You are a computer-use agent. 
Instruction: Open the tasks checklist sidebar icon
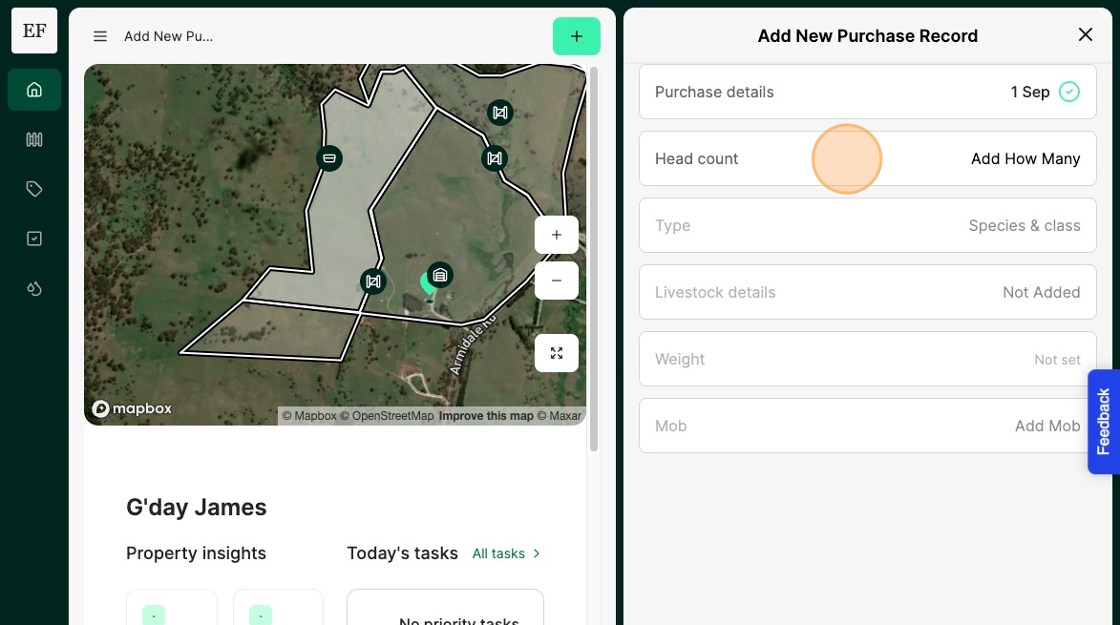[x=34, y=239]
